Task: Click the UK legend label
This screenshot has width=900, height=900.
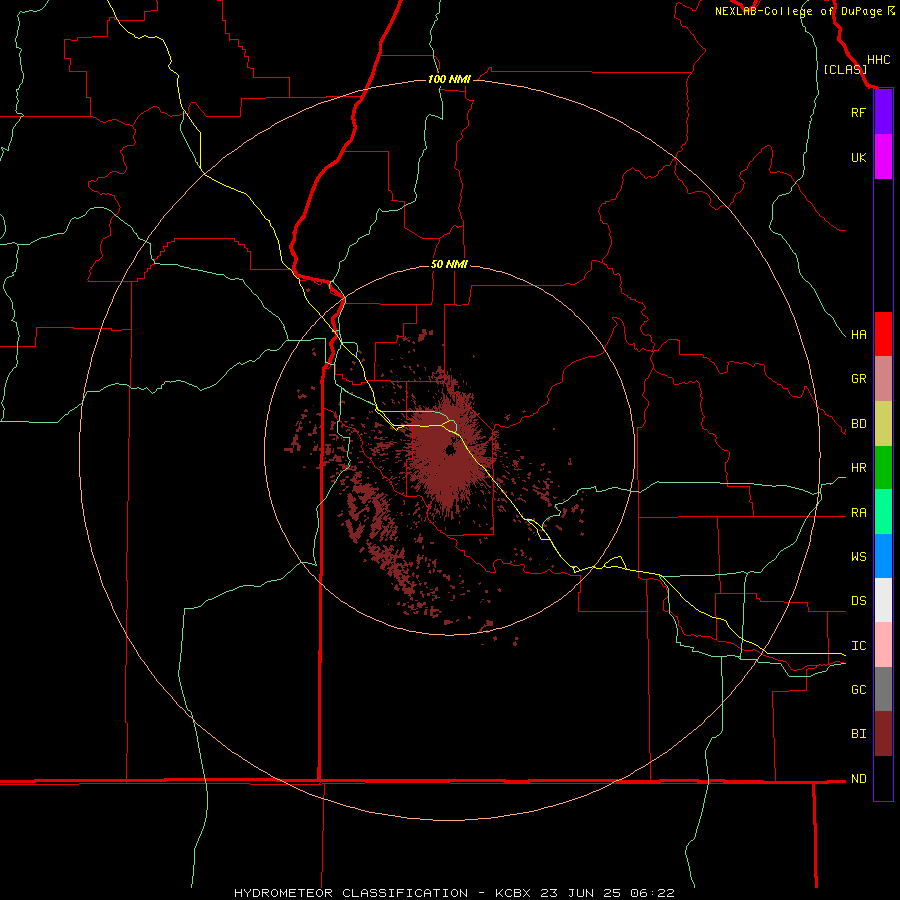Action: [x=858, y=157]
